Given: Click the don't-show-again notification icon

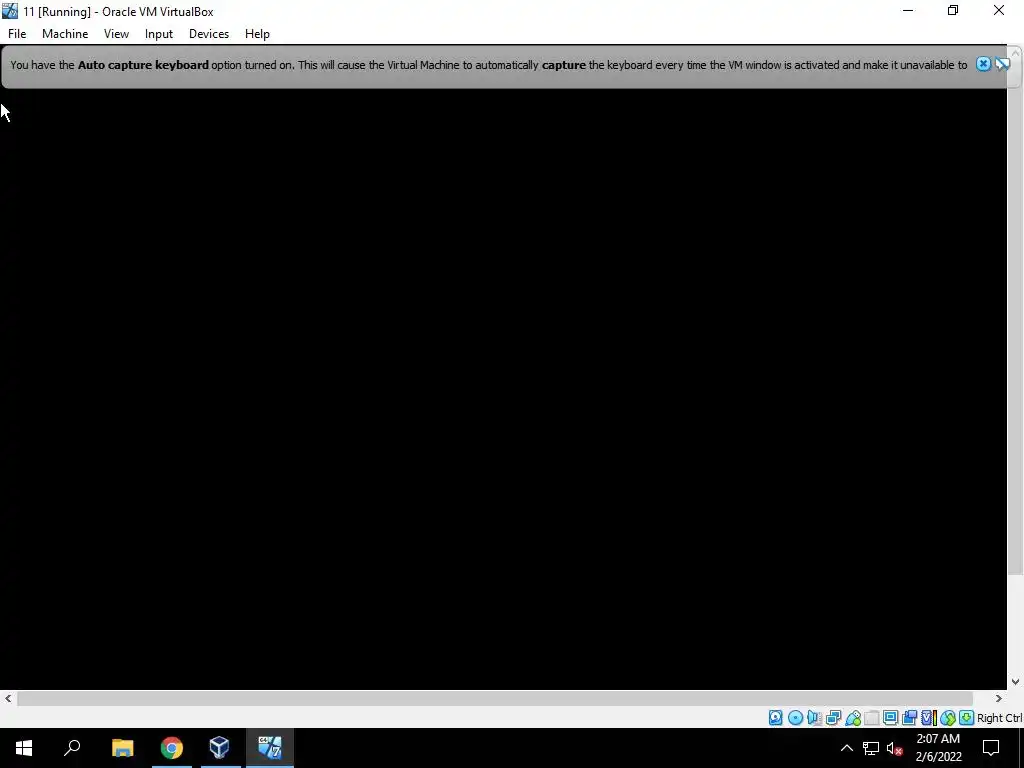Looking at the screenshot, I should coord(1002,64).
